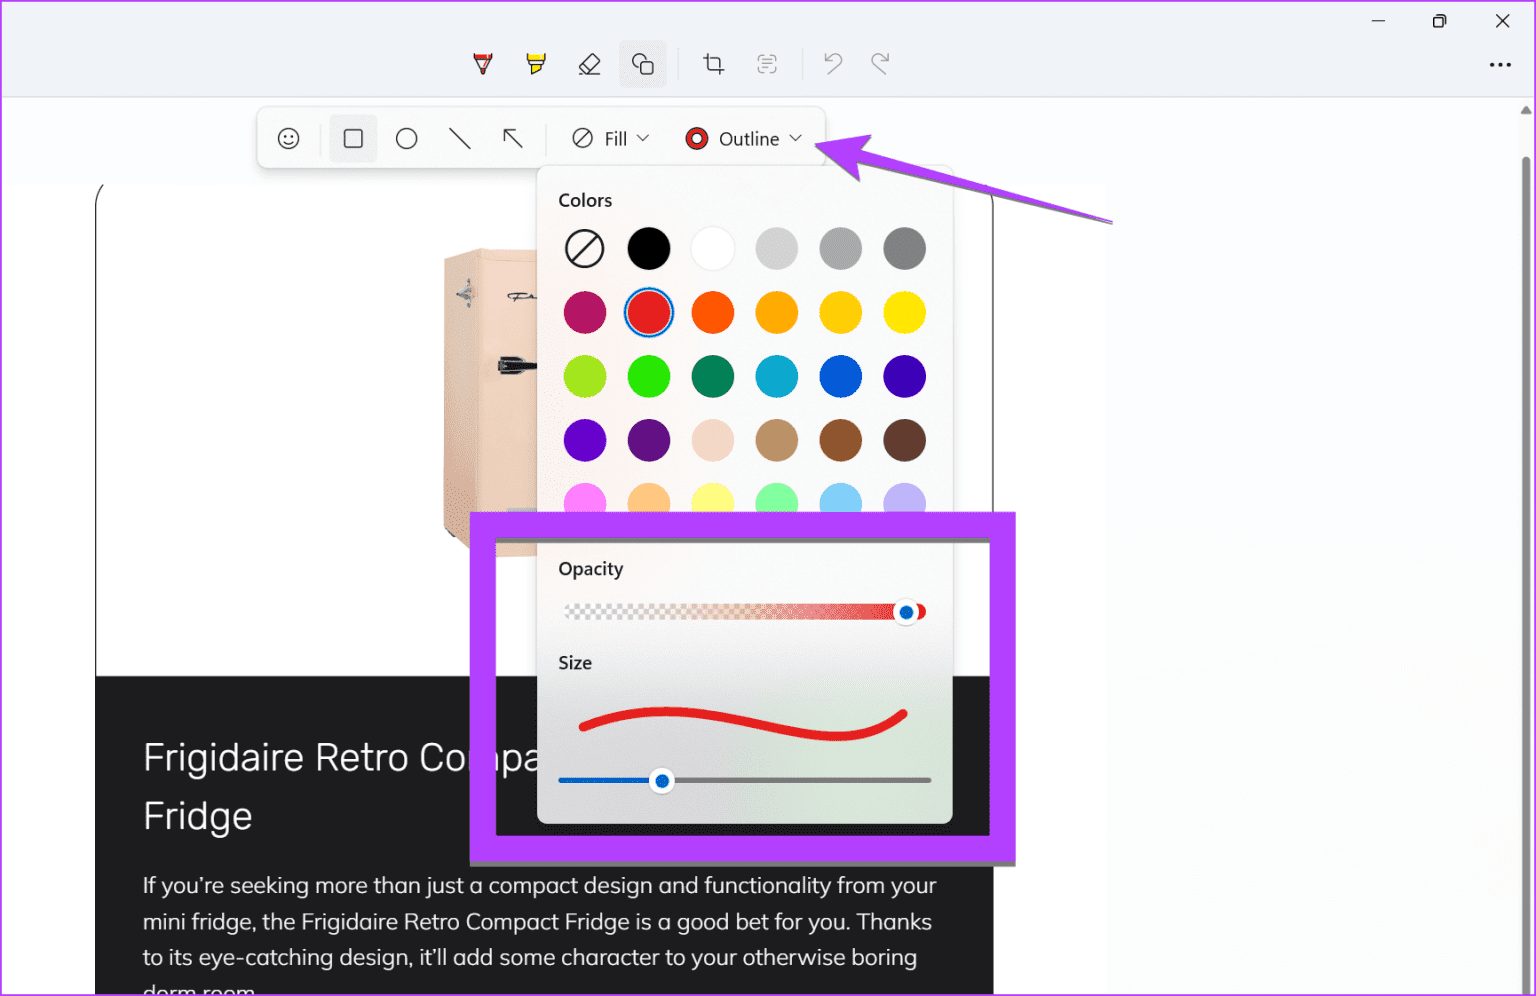The height and width of the screenshot is (996, 1536).
Task: Close the application window
Action: [1502, 21]
